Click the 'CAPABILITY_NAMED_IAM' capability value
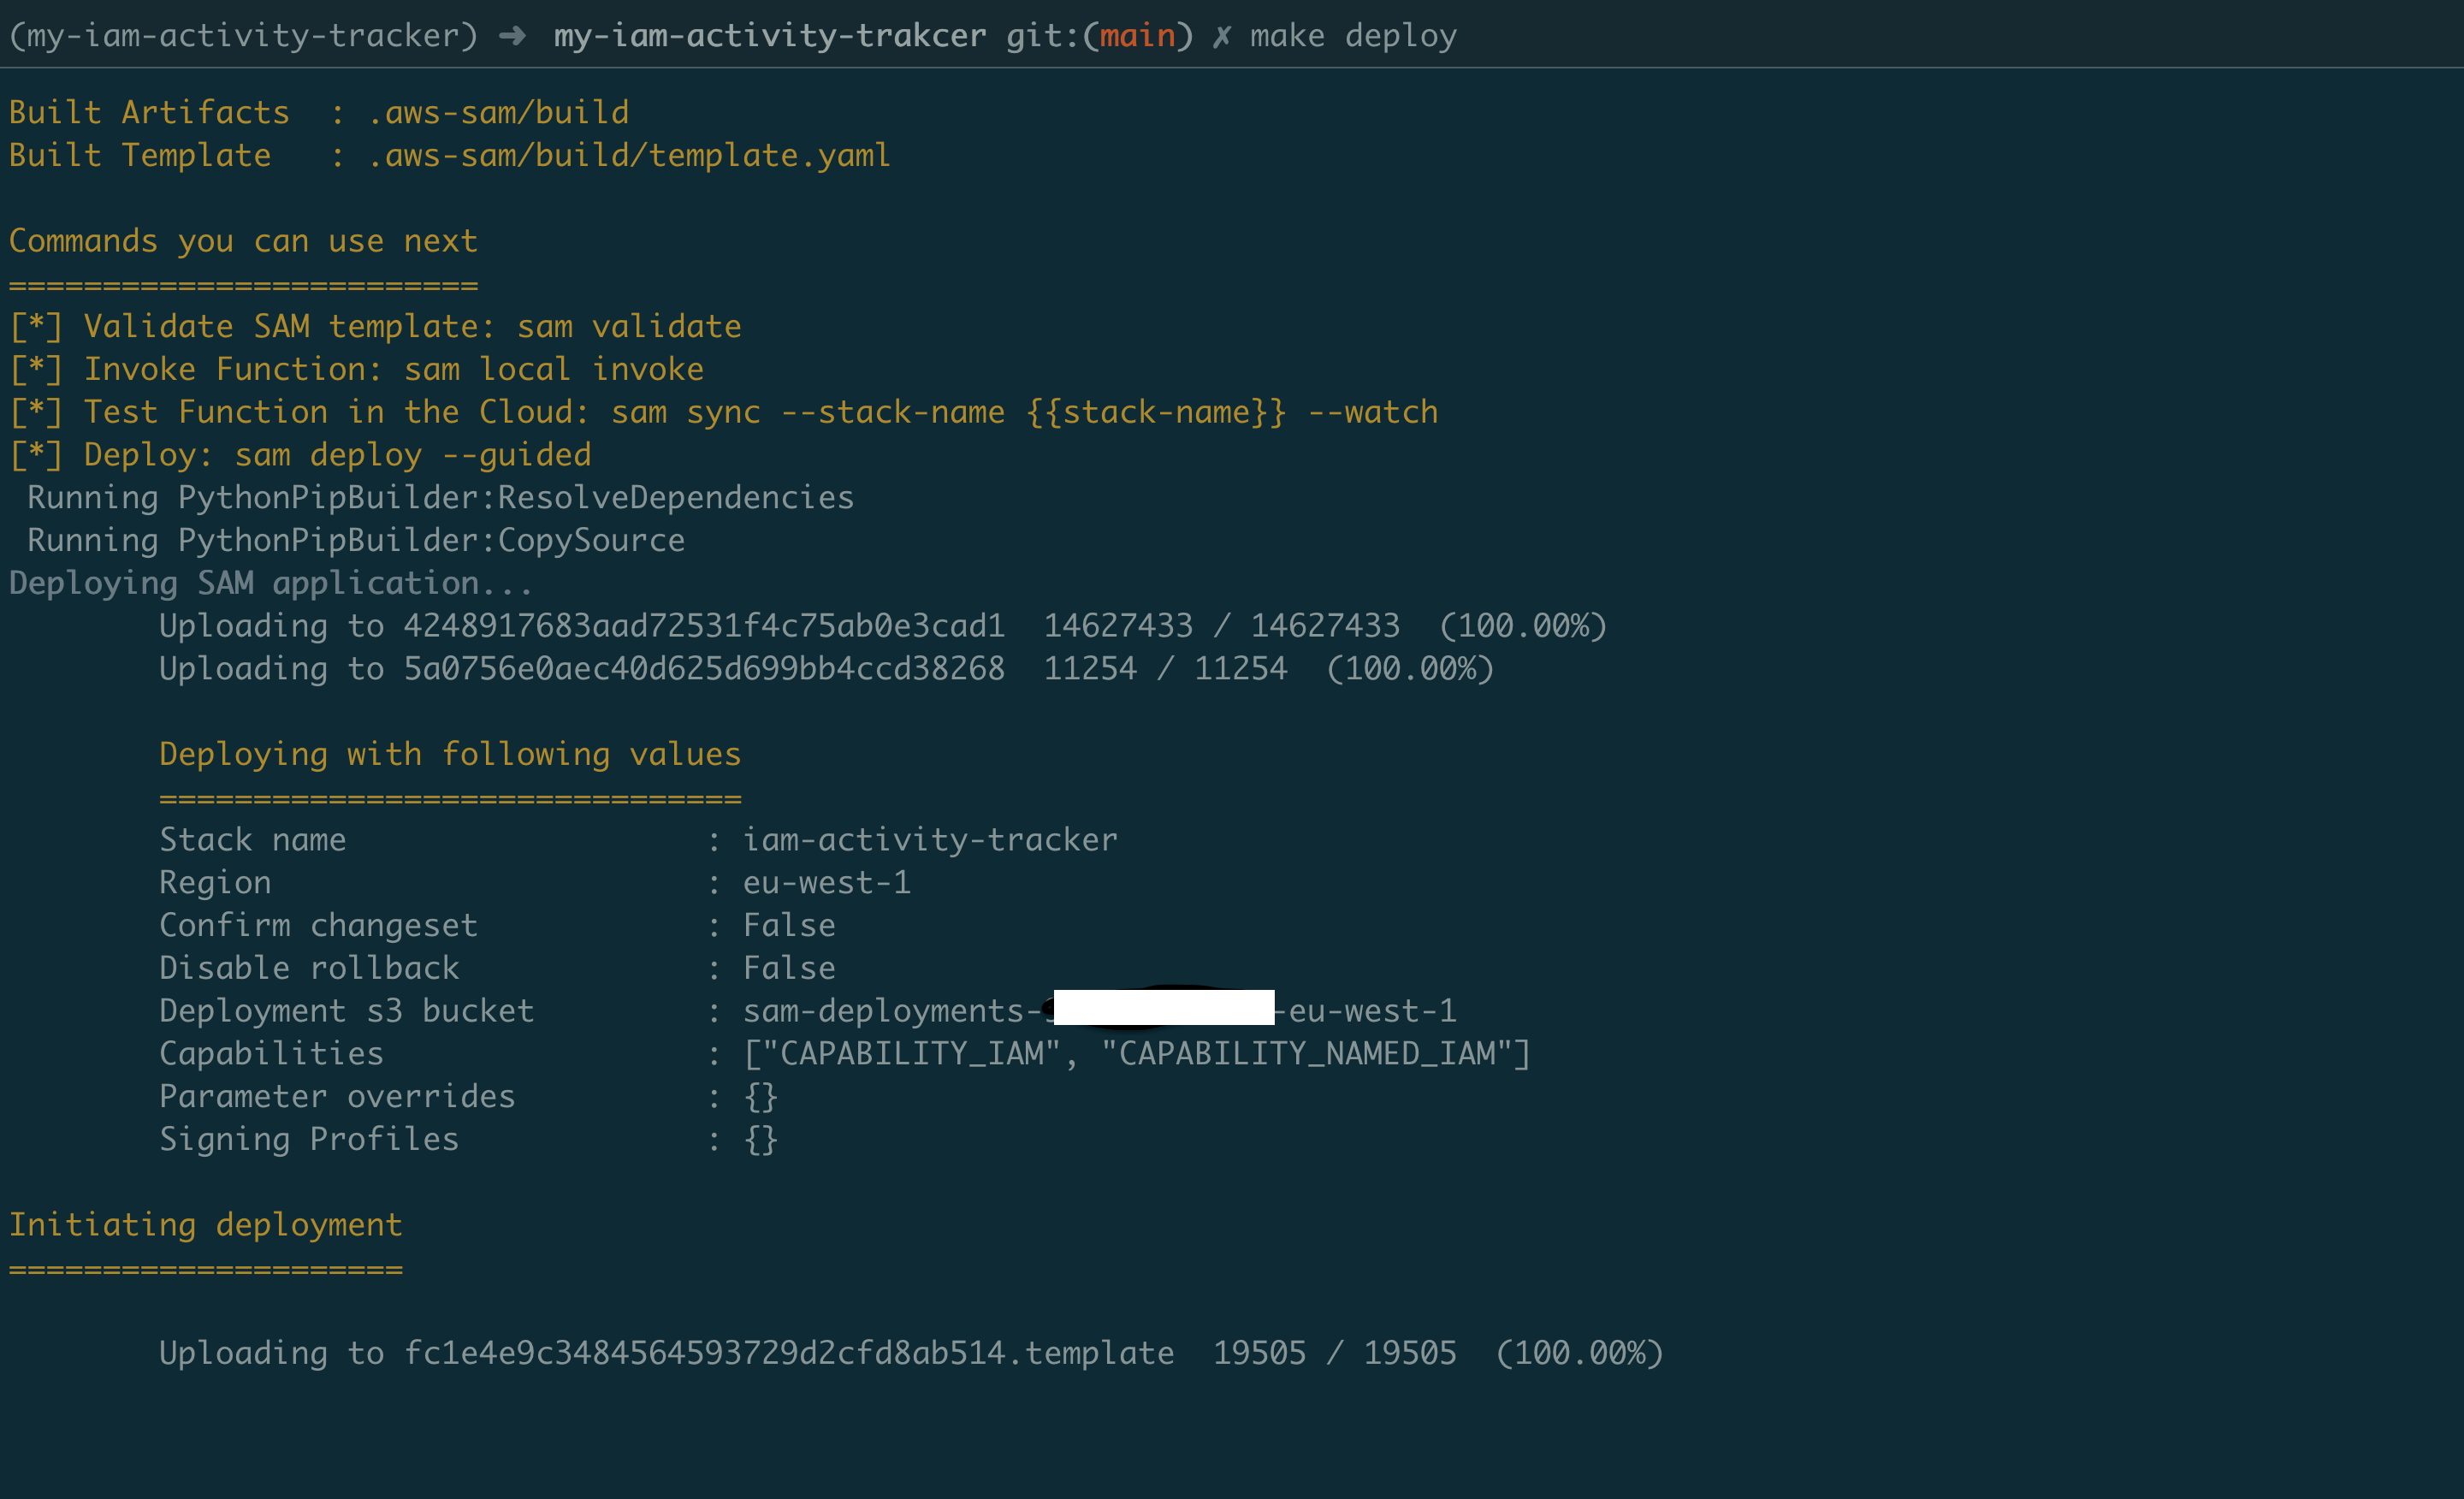 [1307, 1054]
